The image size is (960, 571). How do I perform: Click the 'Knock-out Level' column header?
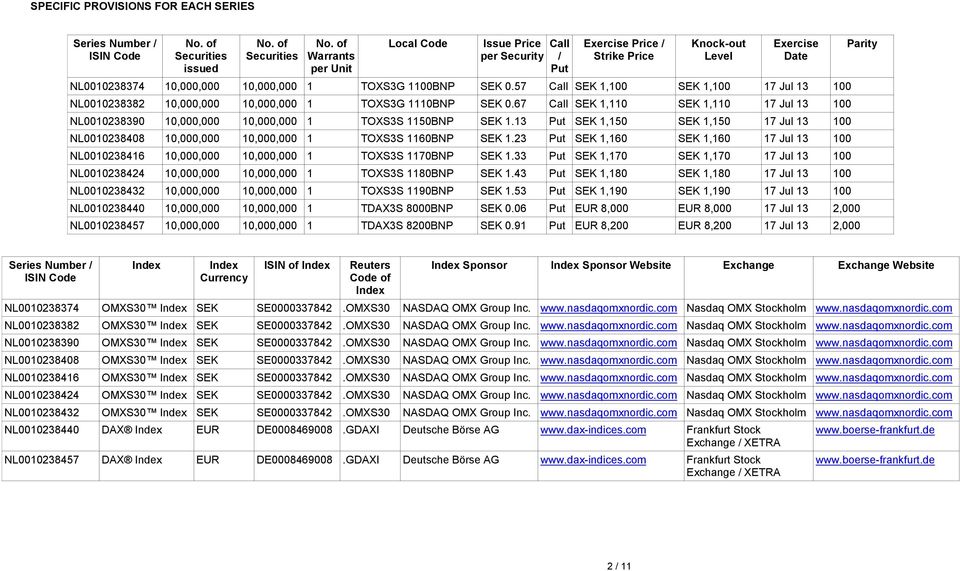tap(718, 50)
